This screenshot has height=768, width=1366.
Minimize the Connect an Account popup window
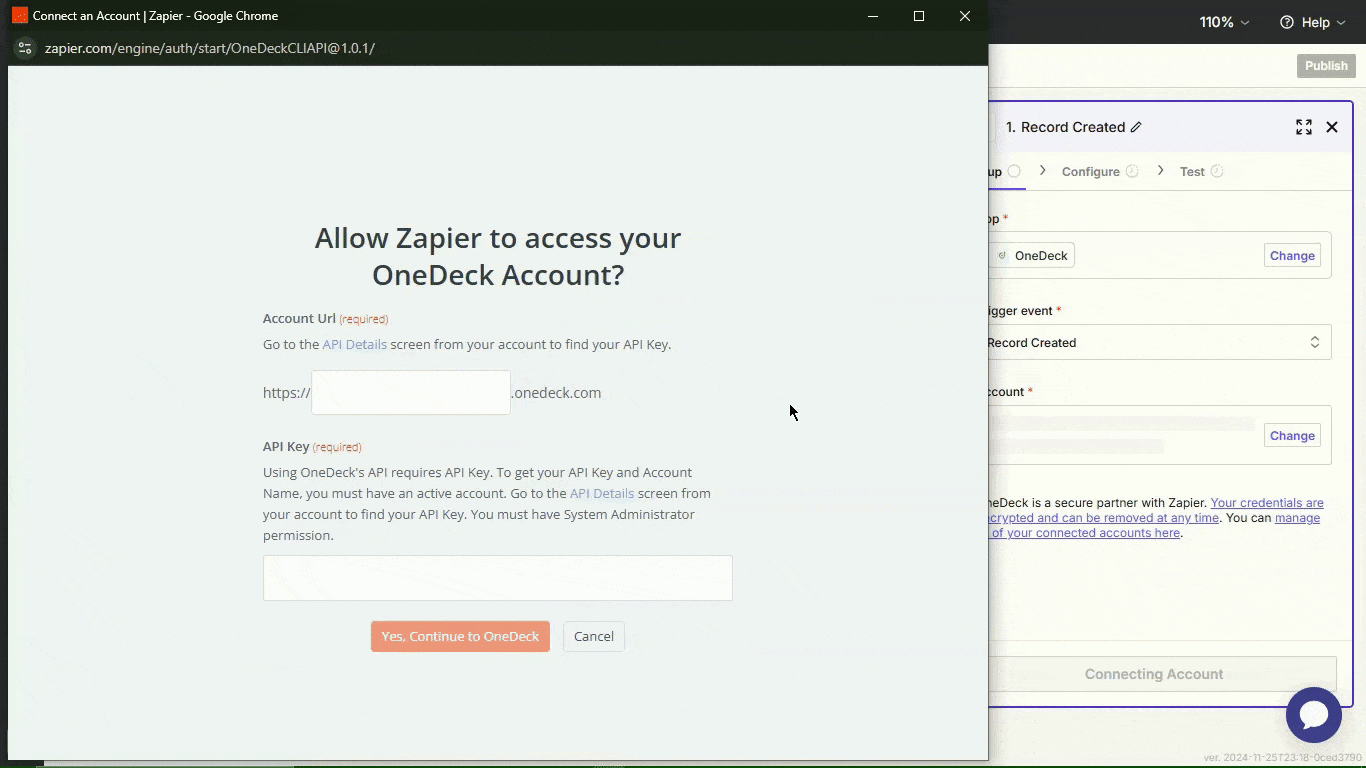pos(873,16)
